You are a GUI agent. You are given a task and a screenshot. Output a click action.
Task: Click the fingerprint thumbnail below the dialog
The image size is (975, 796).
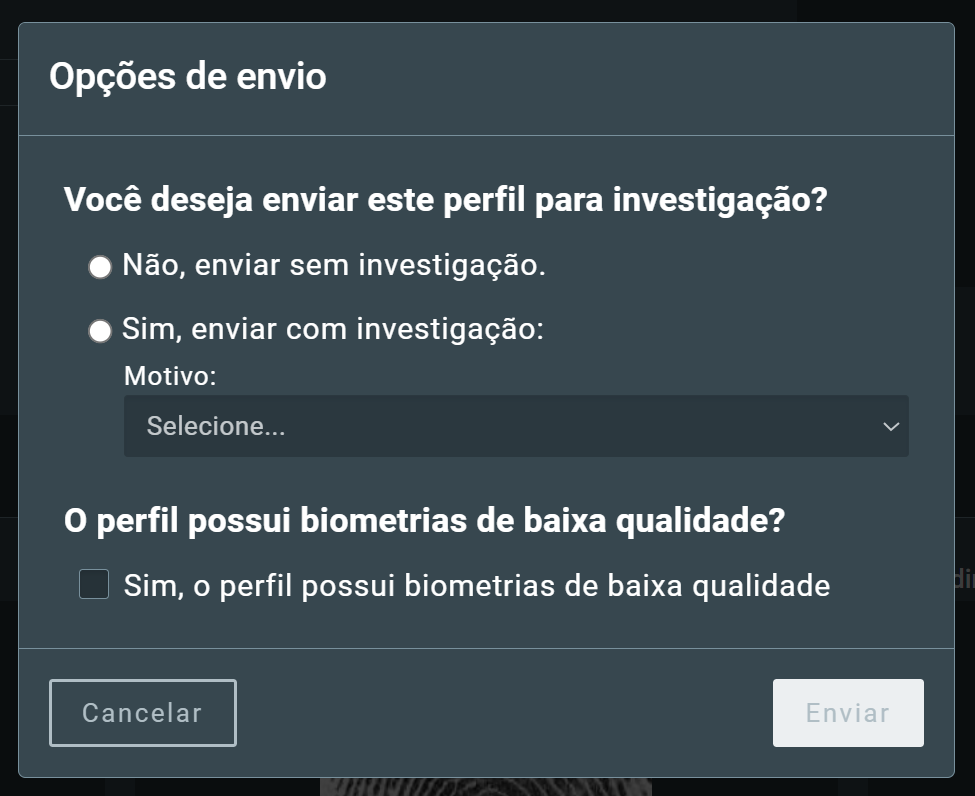coord(486,787)
